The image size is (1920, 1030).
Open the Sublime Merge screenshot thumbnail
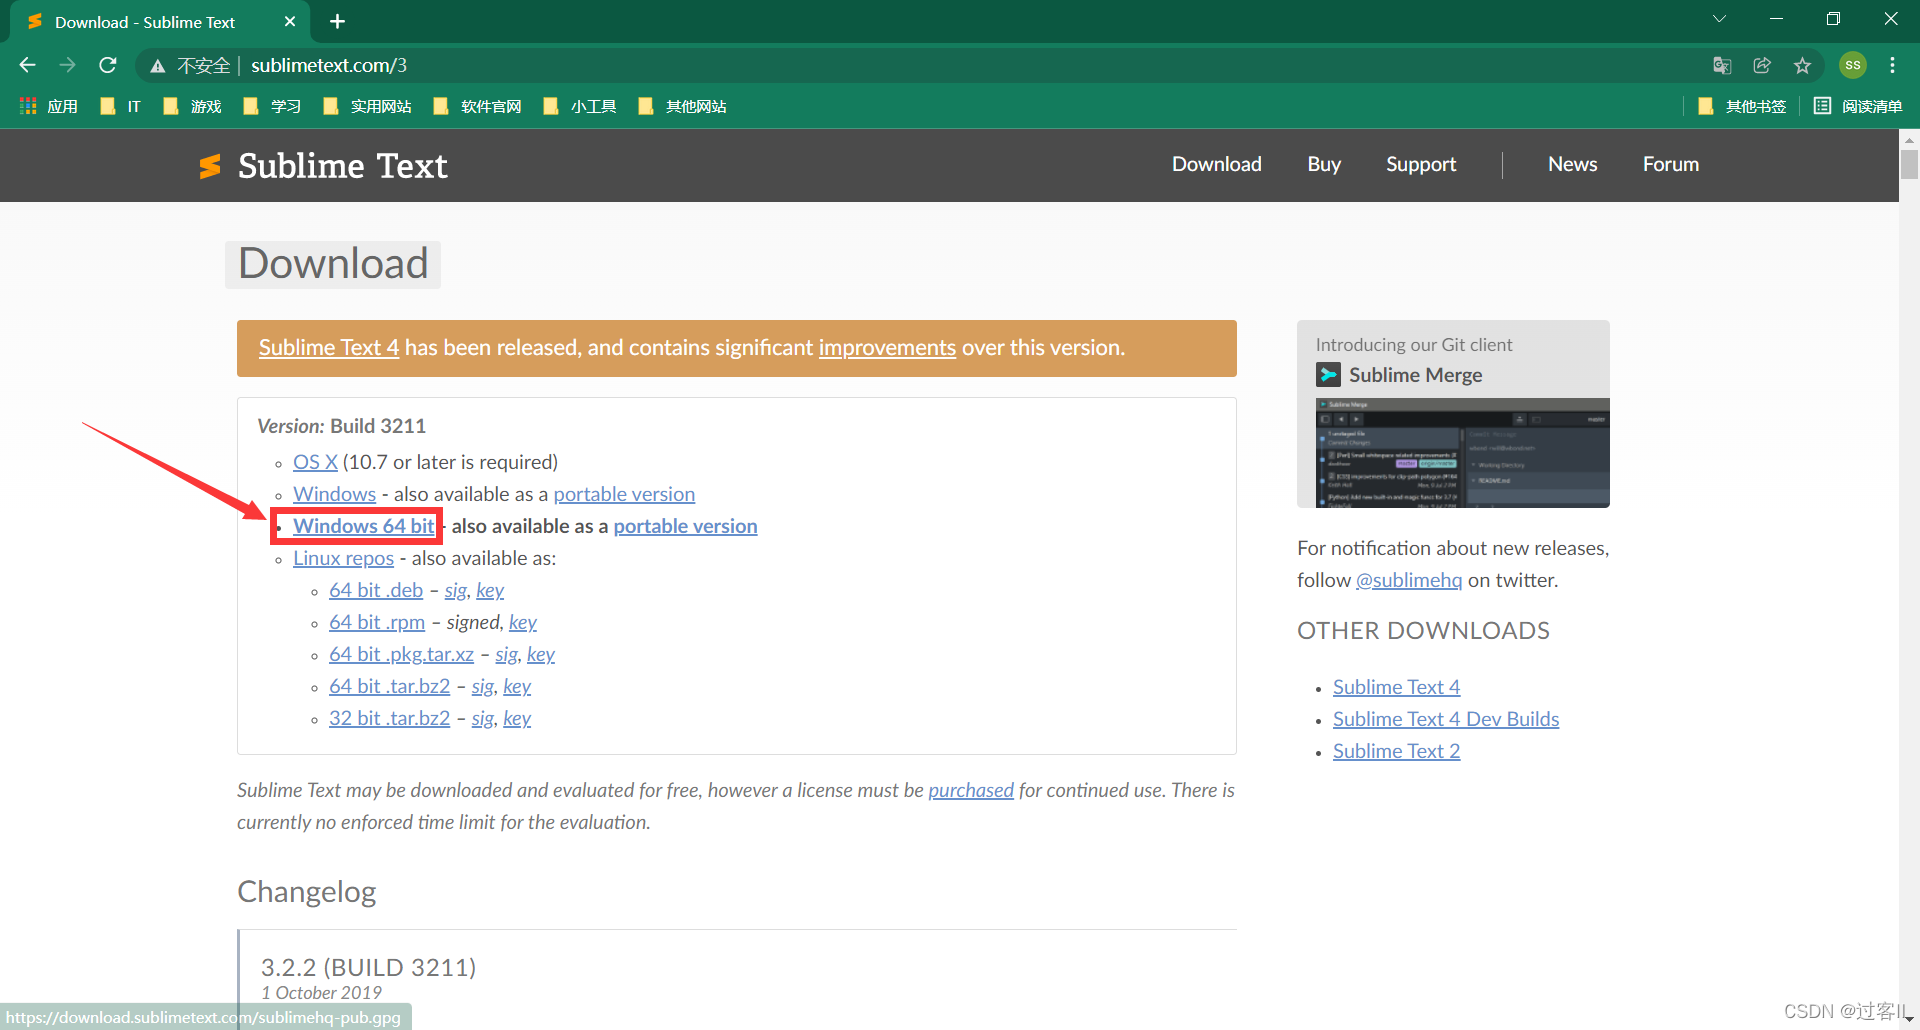coord(1462,453)
